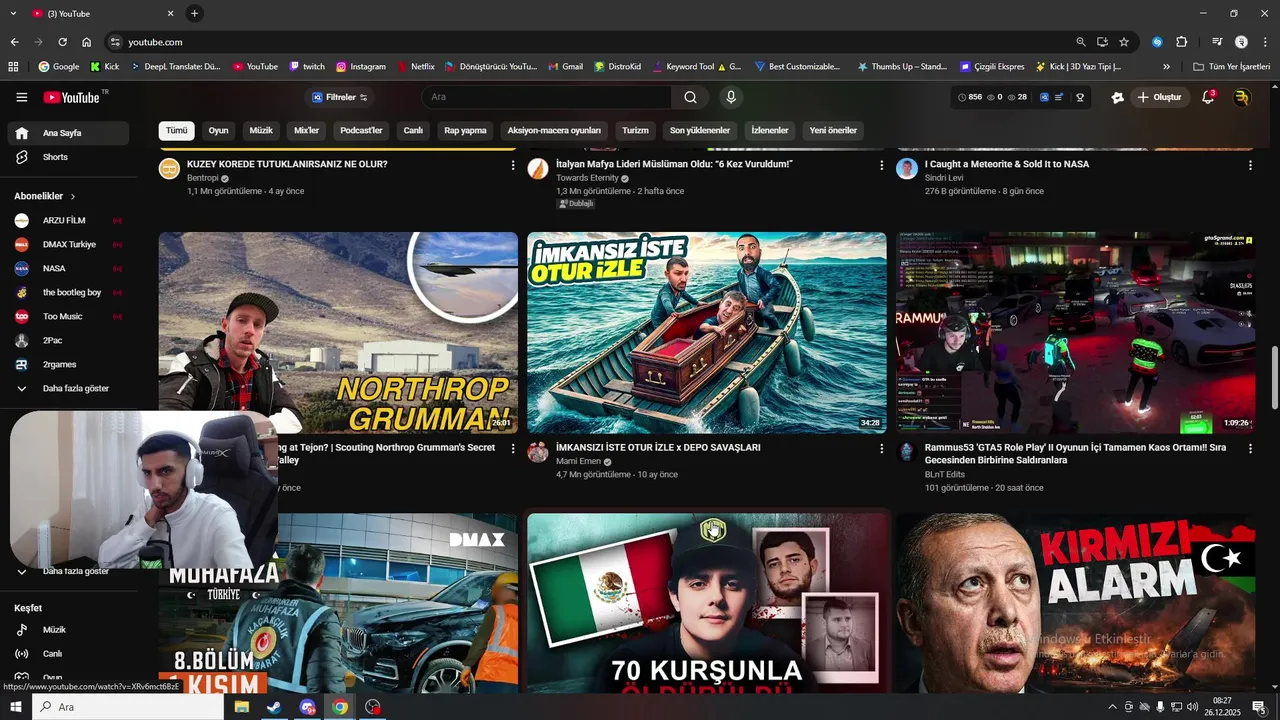Open options for I Caught a Meteorite video
This screenshot has height=720, width=1280.
(x=1250, y=165)
